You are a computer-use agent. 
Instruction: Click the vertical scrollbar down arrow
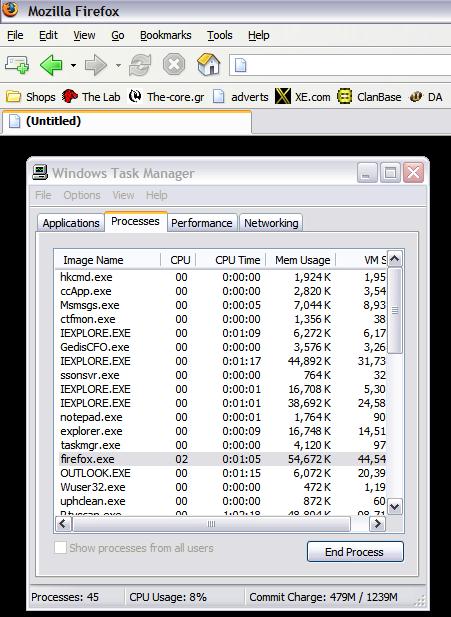tap(395, 507)
